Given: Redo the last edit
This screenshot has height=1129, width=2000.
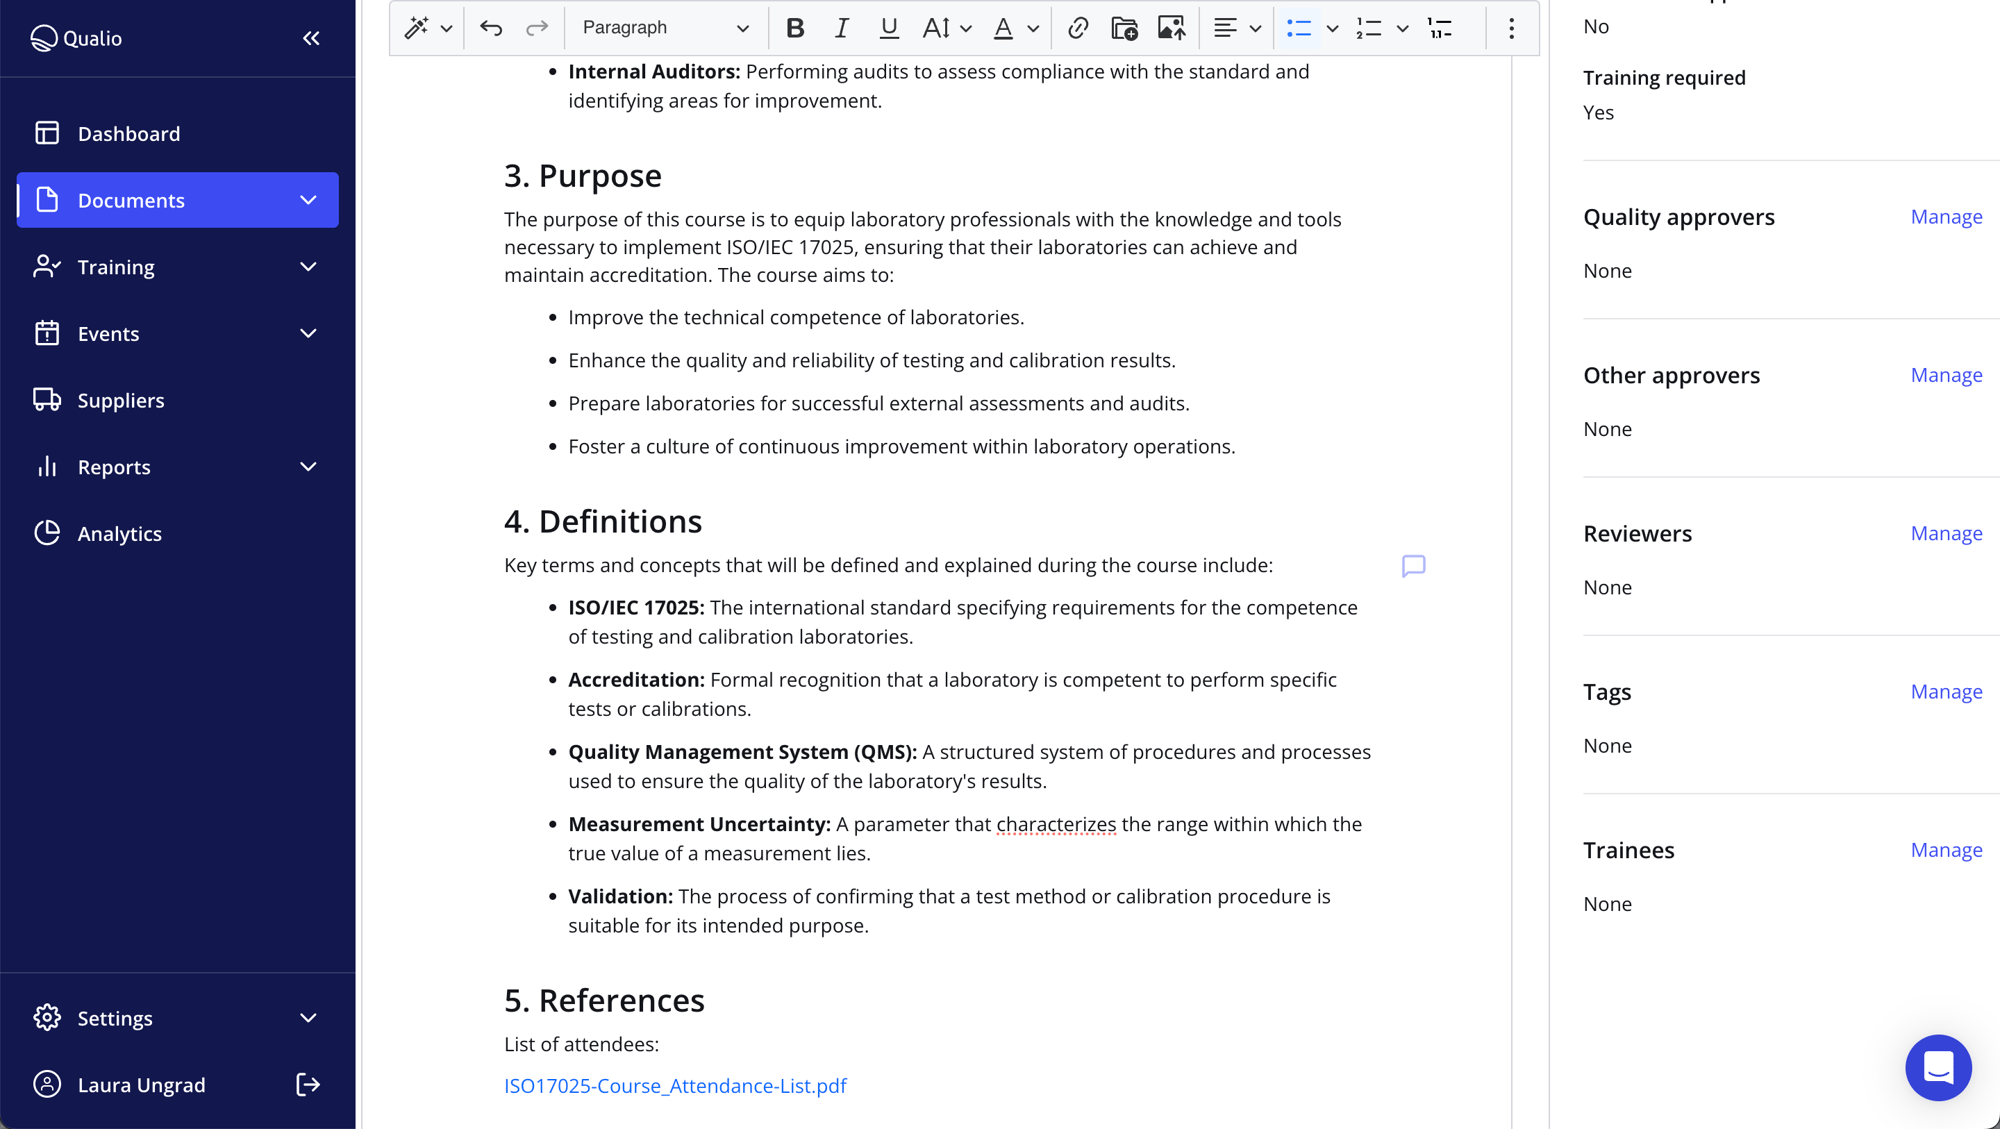Looking at the screenshot, I should pos(538,28).
